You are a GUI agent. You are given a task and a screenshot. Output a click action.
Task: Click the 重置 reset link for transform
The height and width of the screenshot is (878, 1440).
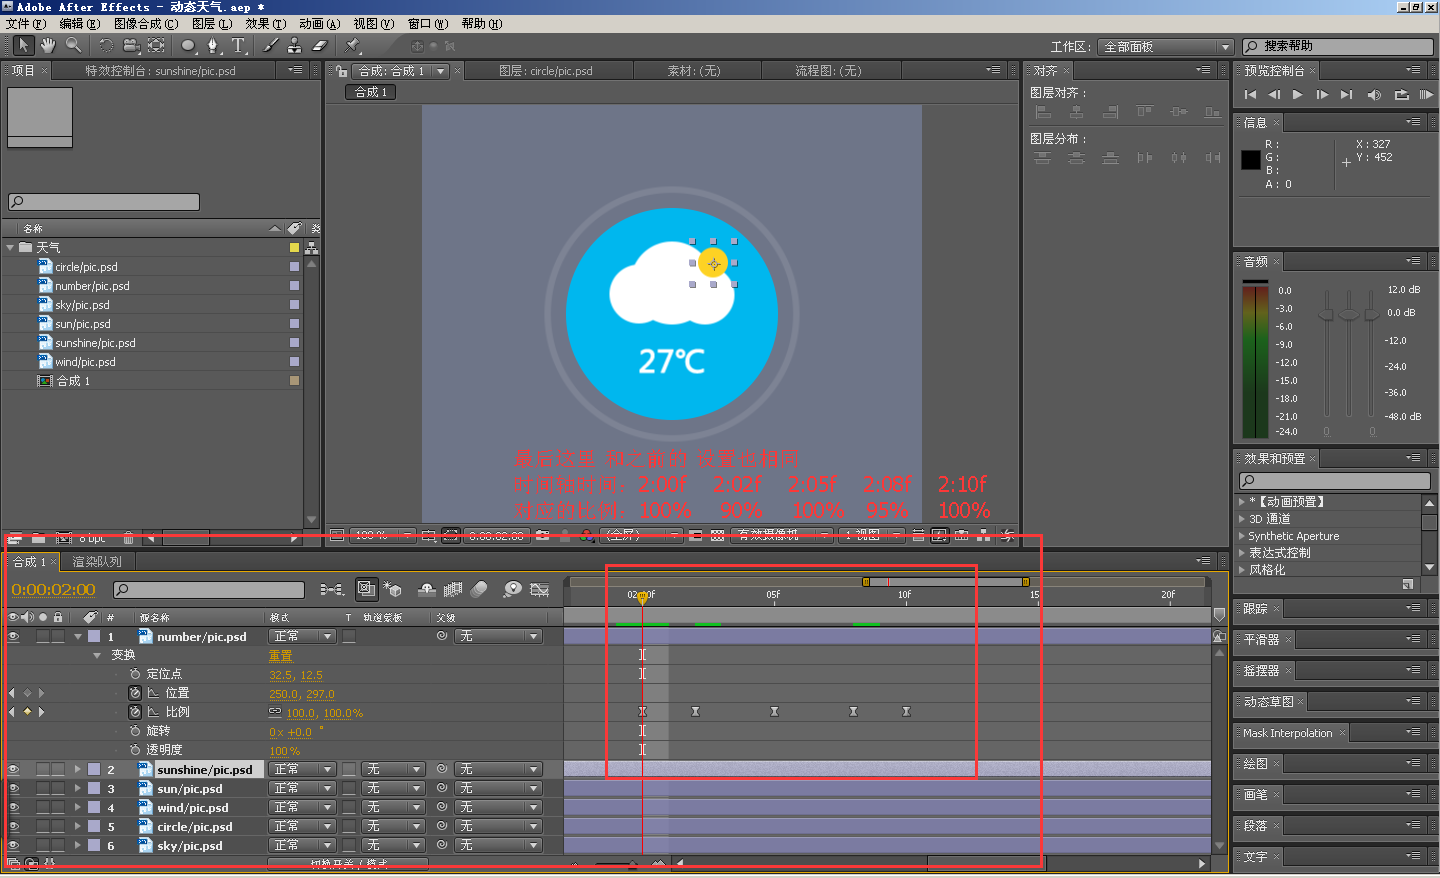coord(280,656)
